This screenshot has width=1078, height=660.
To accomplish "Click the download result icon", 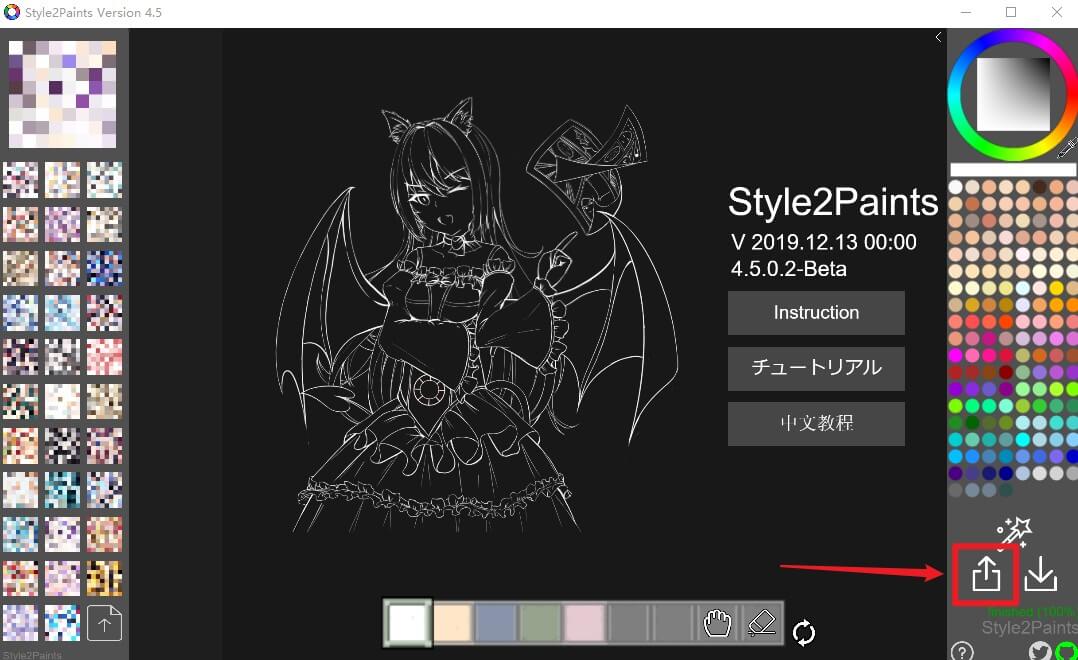I will [x=1040, y=573].
